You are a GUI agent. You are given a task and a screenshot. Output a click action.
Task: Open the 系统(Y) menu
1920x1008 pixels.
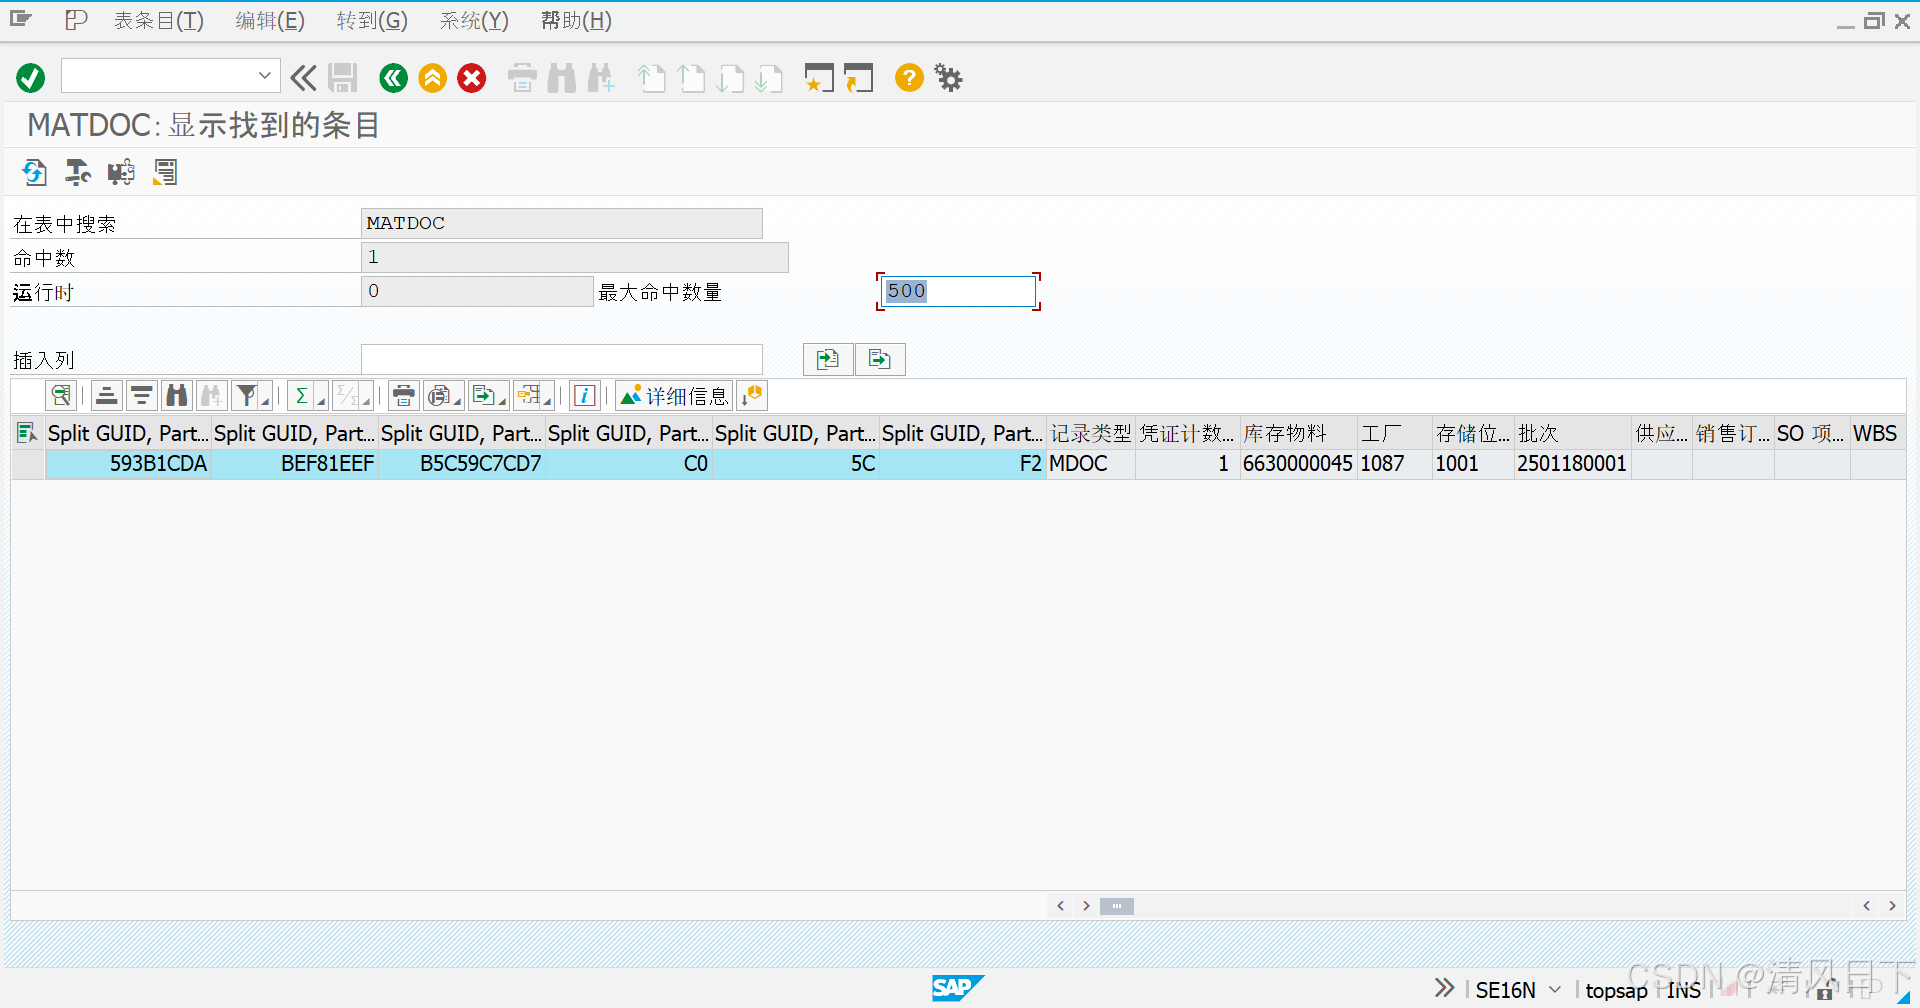click(x=473, y=20)
